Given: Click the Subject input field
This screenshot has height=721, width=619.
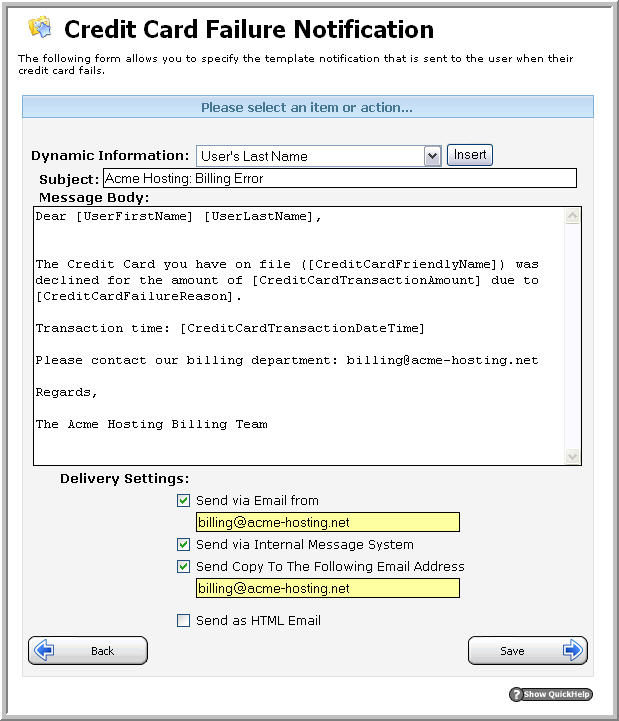Looking at the screenshot, I should (339, 178).
